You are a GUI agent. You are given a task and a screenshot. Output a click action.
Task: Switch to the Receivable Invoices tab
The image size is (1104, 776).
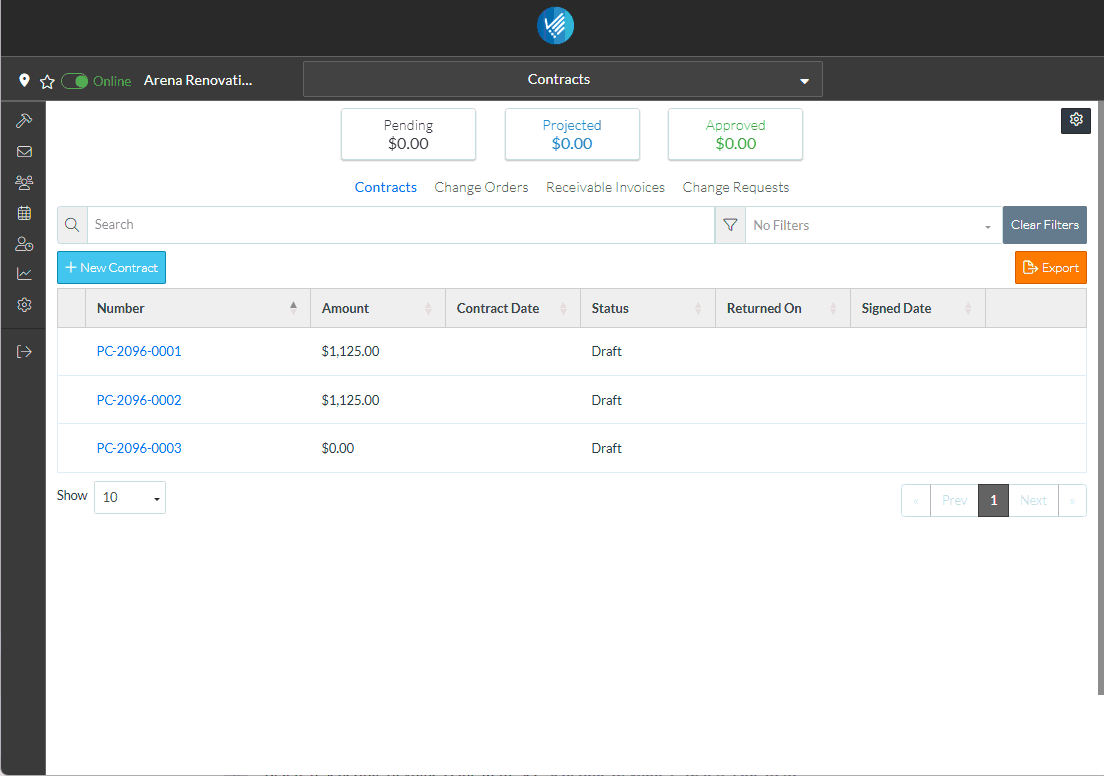tap(605, 187)
